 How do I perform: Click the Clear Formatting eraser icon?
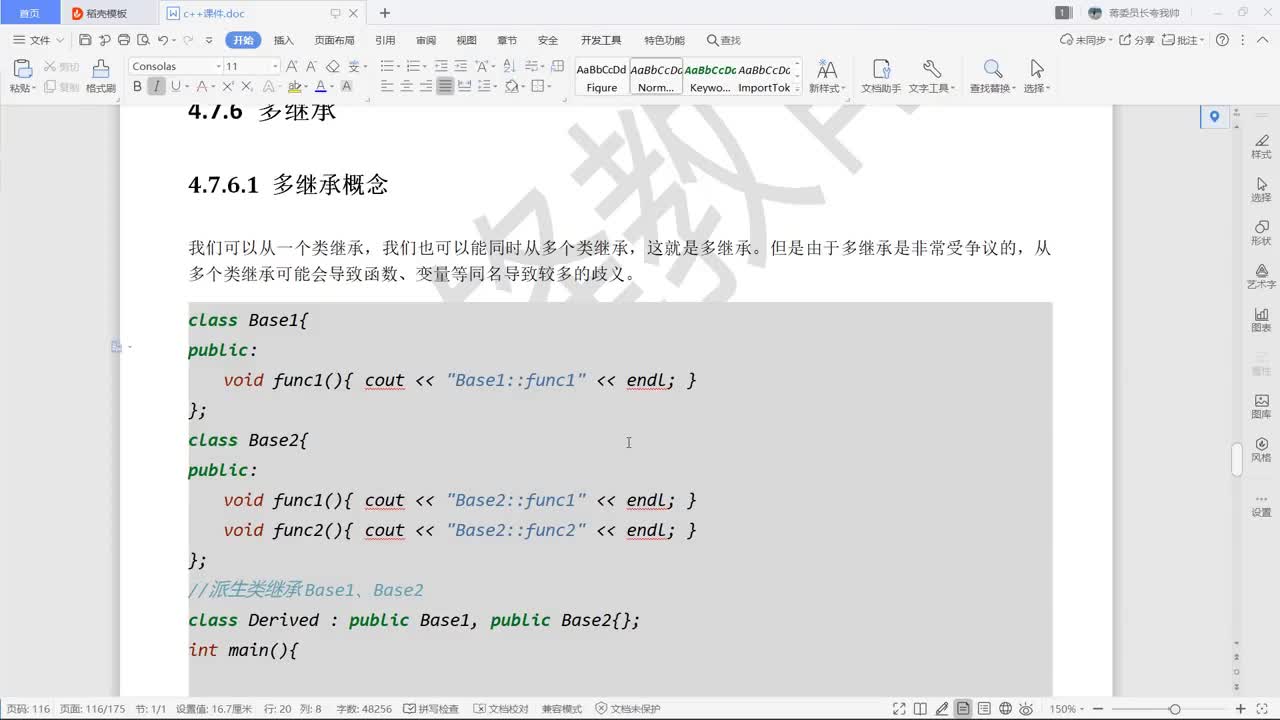pos(333,66)
